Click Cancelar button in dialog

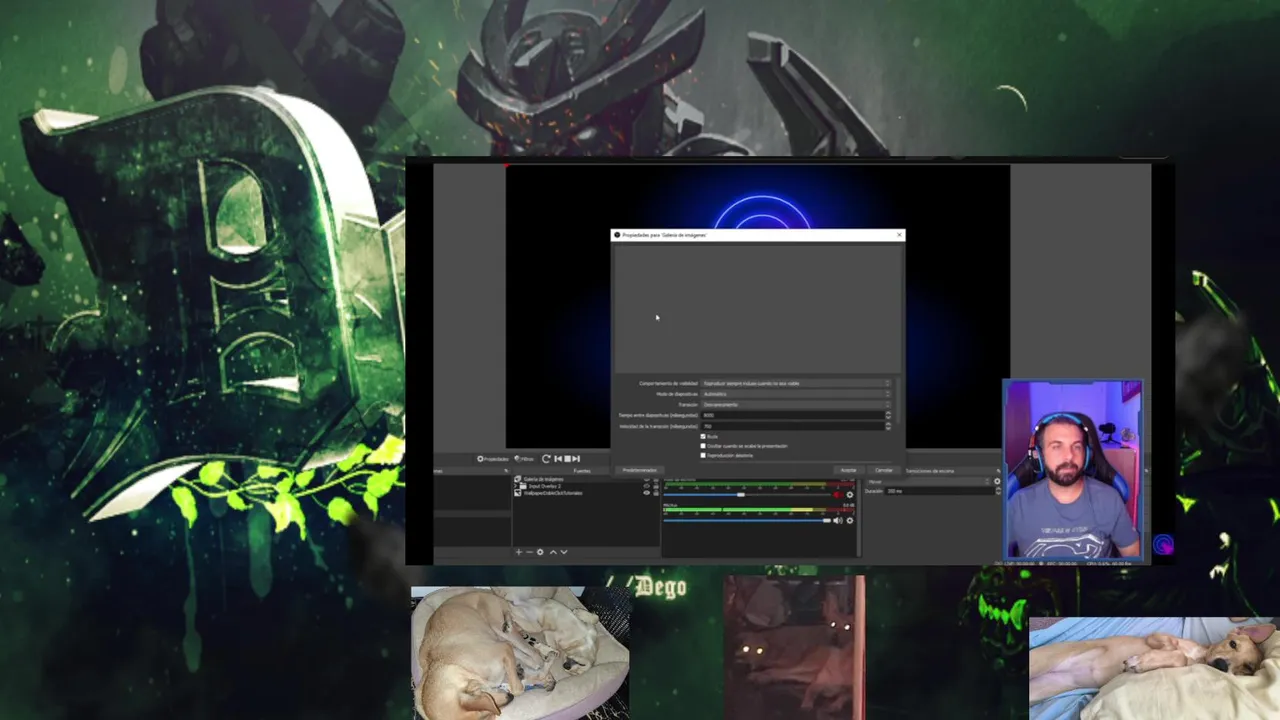pos(884,470)
